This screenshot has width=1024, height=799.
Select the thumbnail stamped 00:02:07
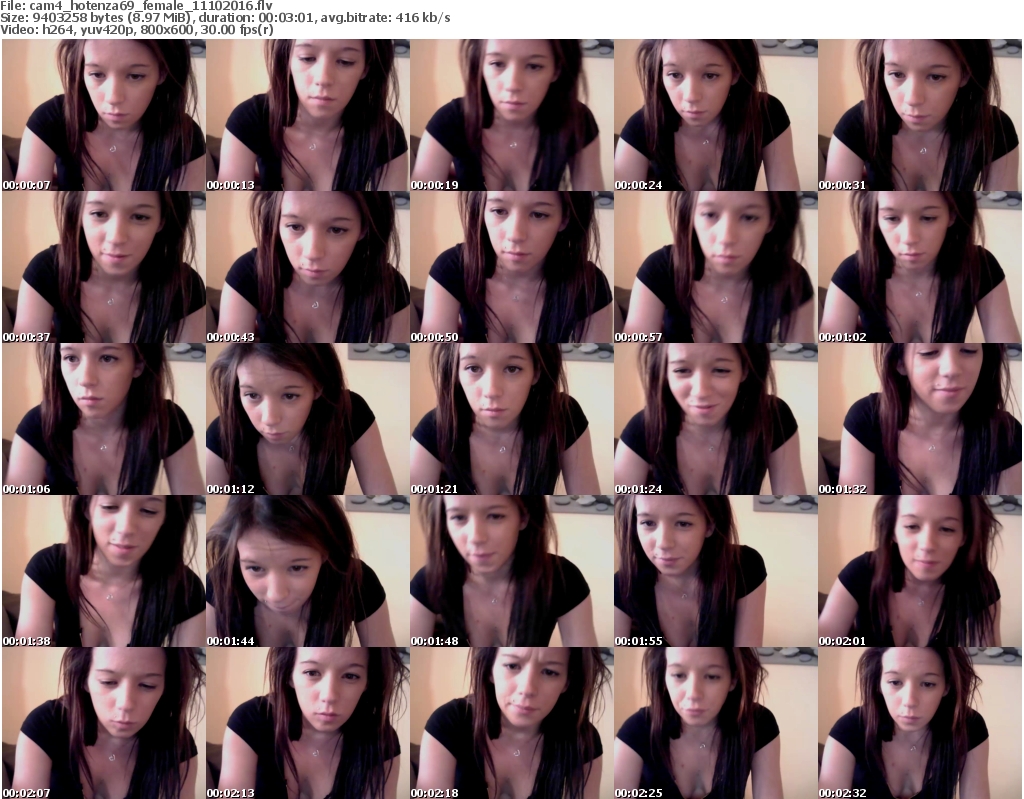tap(104, 723)
